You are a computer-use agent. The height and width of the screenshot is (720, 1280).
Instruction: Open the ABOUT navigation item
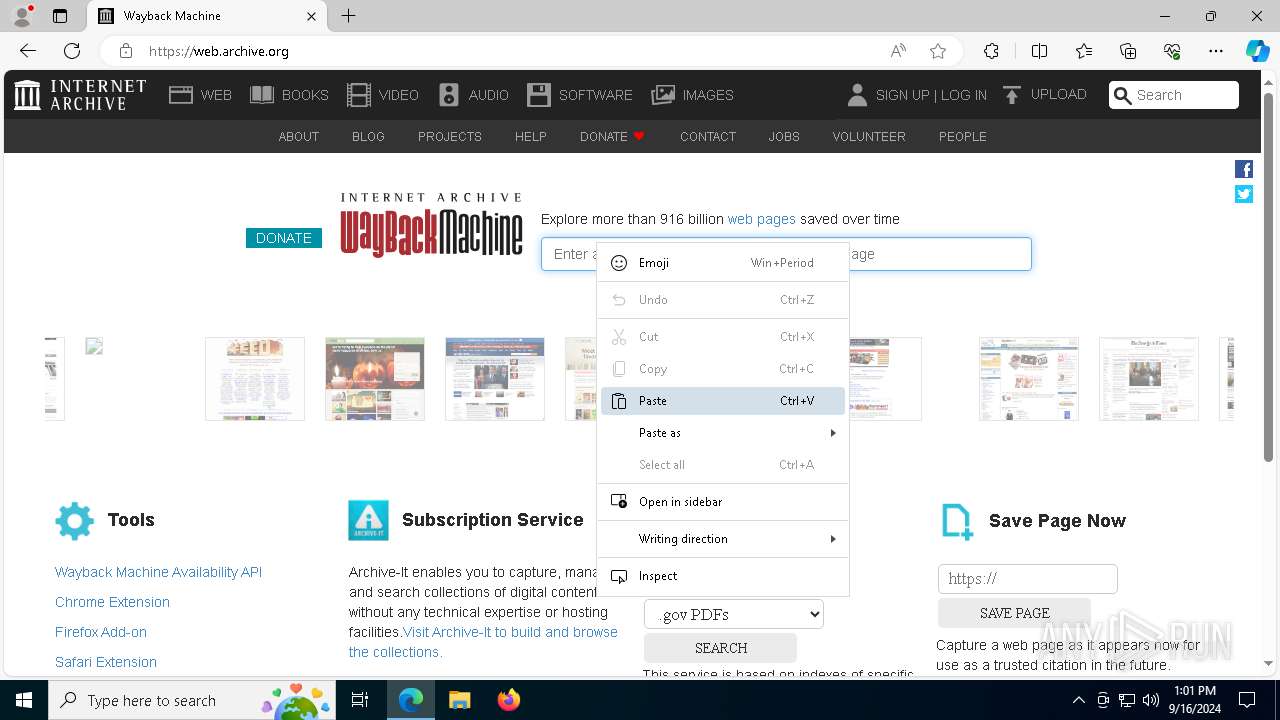click(x=299, y=137)
